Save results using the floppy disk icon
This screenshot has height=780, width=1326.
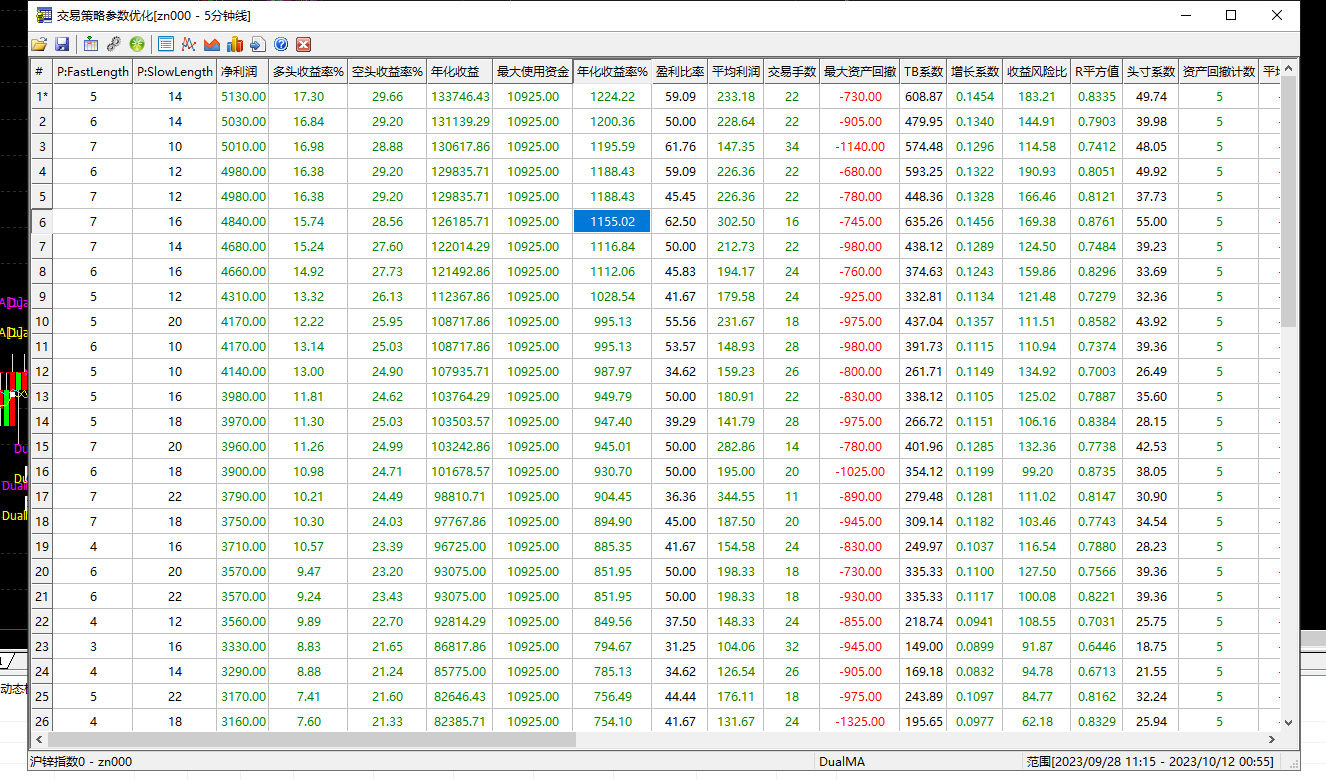pos(62,44)
